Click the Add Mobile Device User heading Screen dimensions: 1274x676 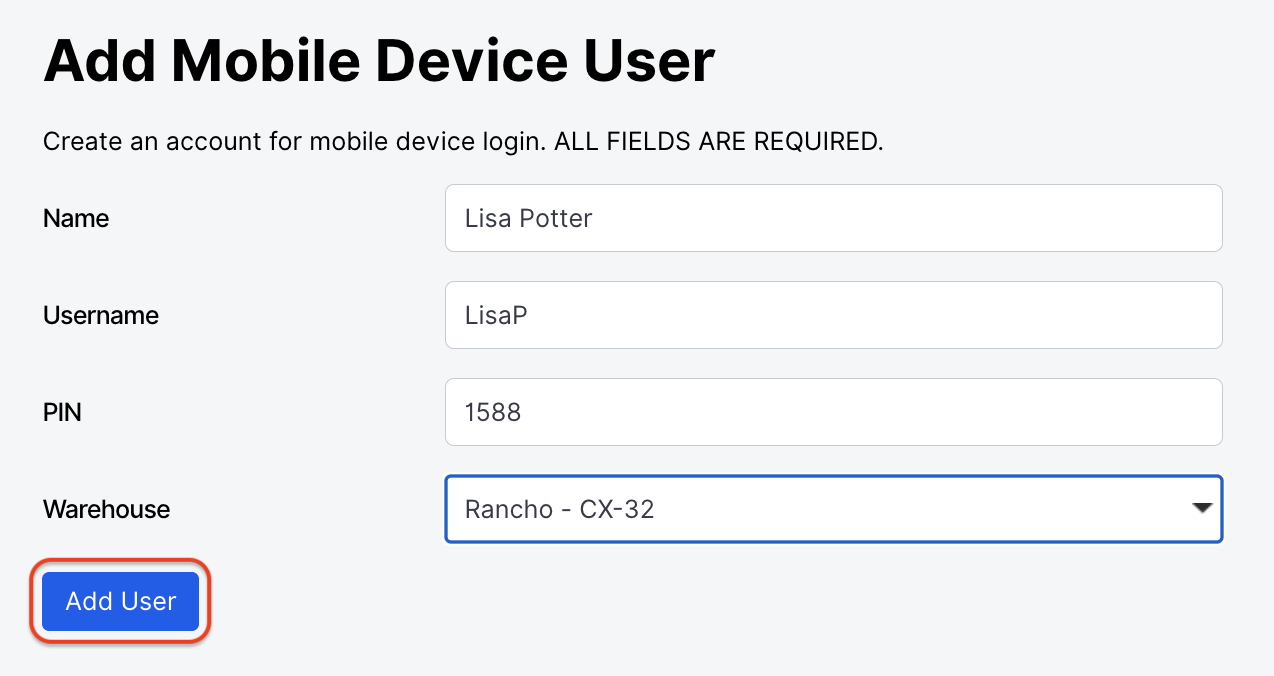(x=378, y=61)
